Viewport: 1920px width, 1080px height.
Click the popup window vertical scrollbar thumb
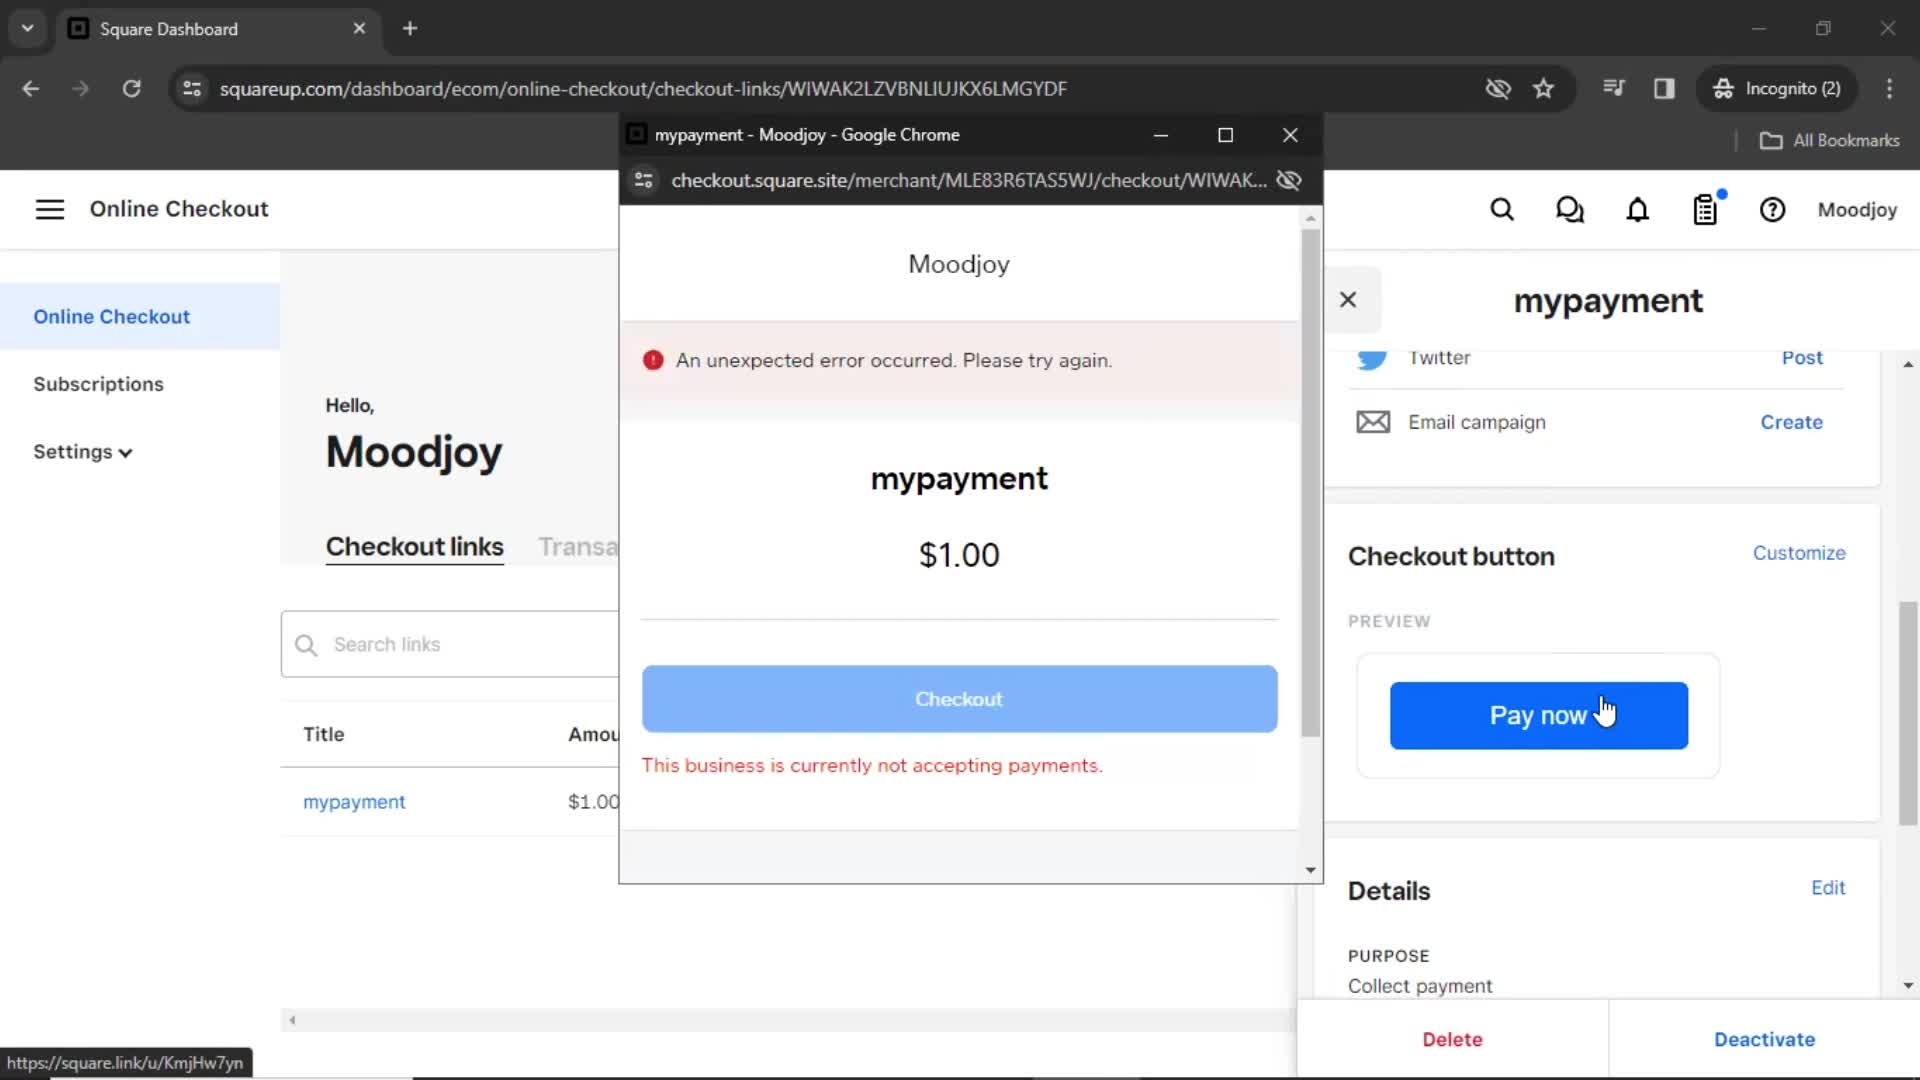(1310, 483)
